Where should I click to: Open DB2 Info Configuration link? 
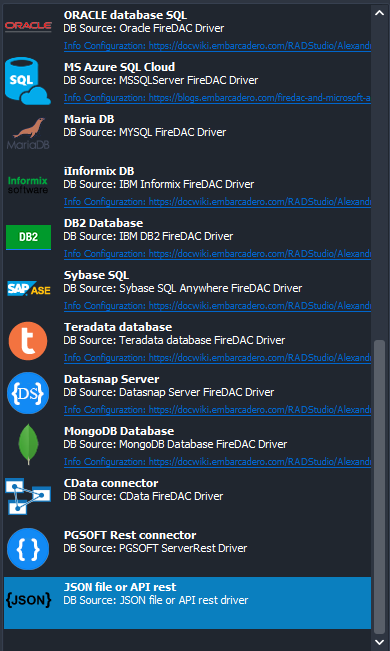[x=217, y=254]
